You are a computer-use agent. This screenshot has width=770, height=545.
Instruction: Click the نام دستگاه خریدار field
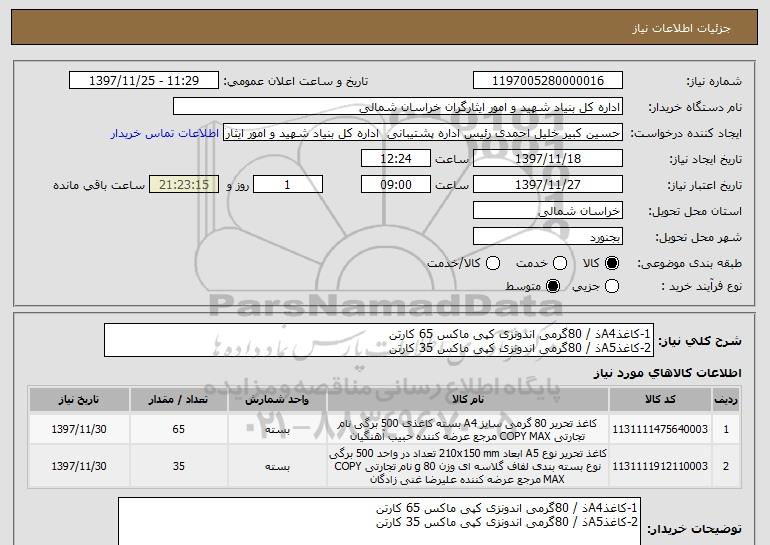[x=398, y=107]
